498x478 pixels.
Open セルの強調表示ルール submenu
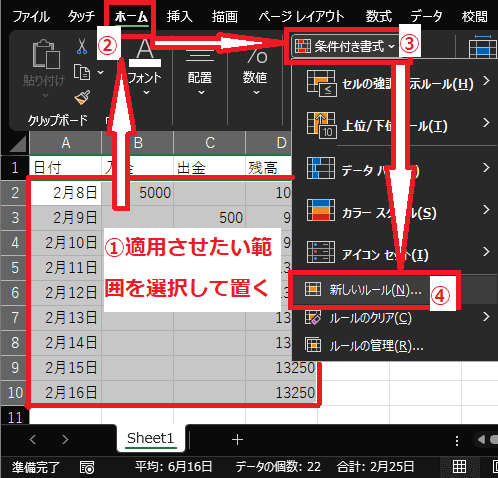point(395,83)
